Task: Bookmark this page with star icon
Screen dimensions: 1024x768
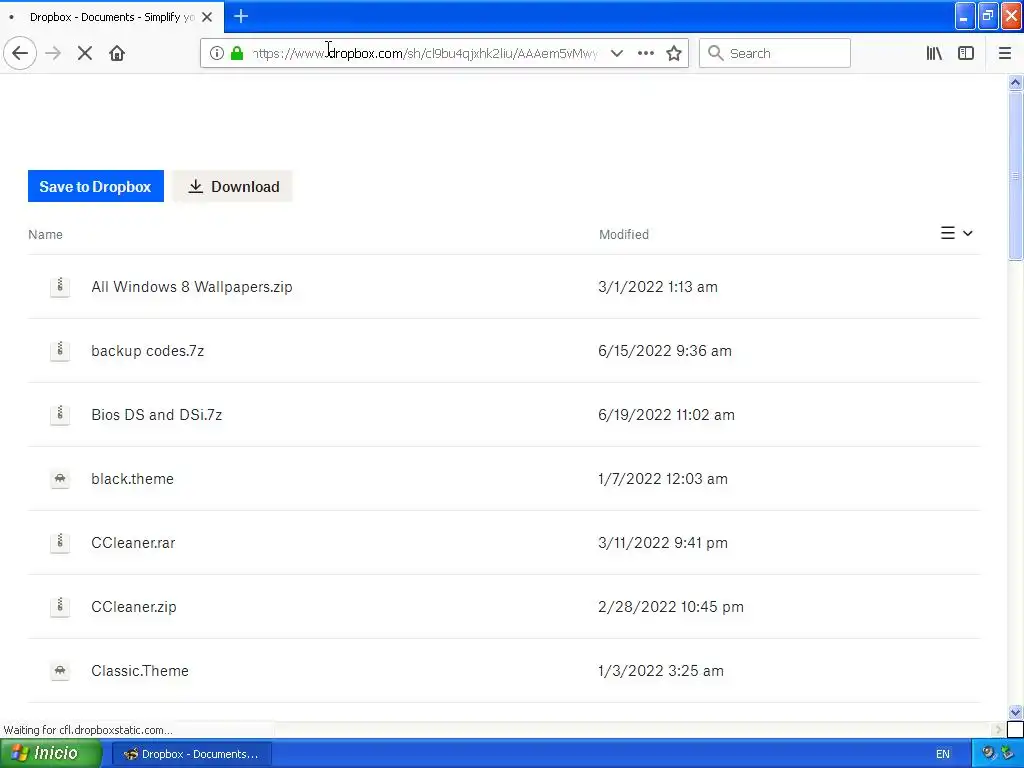Action: tap(674, 53)
